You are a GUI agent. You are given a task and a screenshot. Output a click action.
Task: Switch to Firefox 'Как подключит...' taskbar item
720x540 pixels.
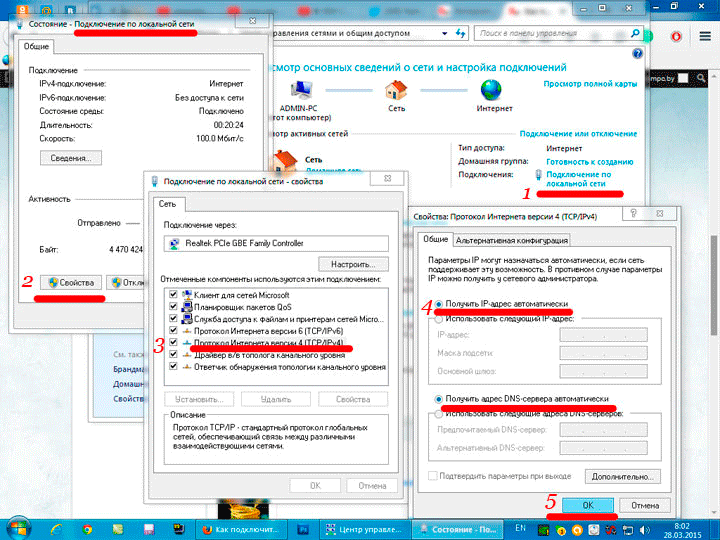tap(242, 529)
